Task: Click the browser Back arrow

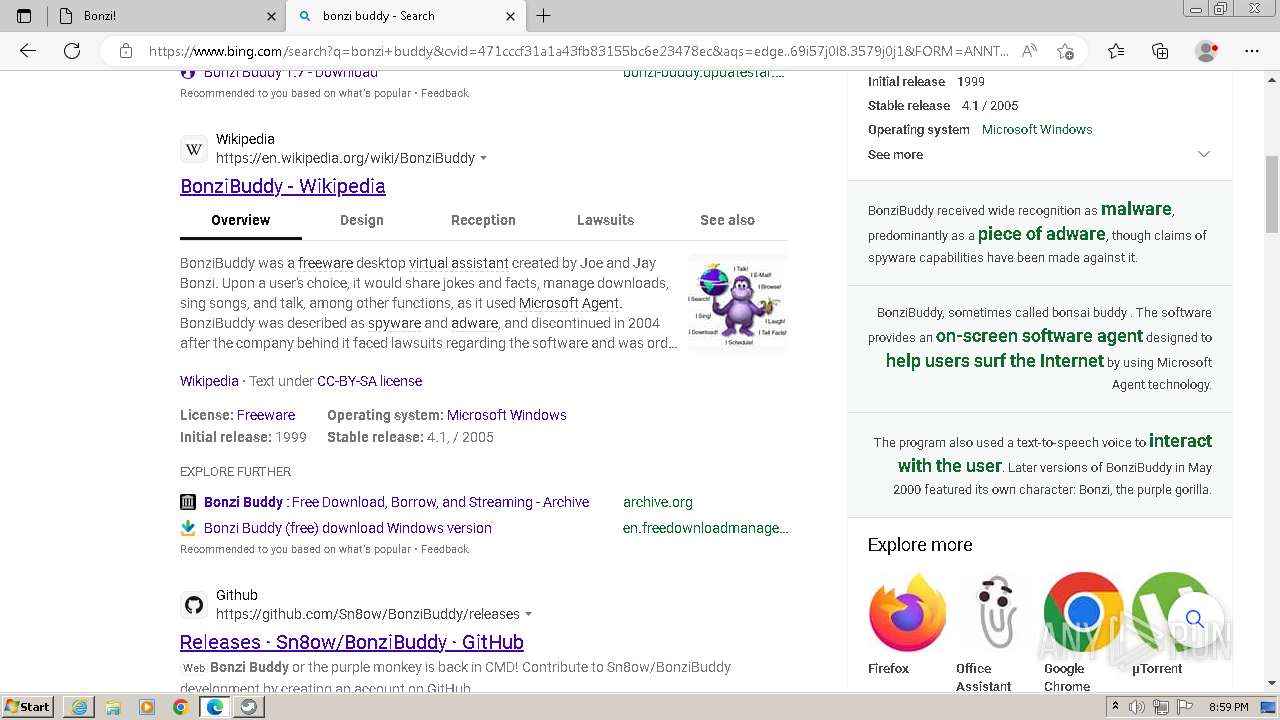Action: [28, 51]
